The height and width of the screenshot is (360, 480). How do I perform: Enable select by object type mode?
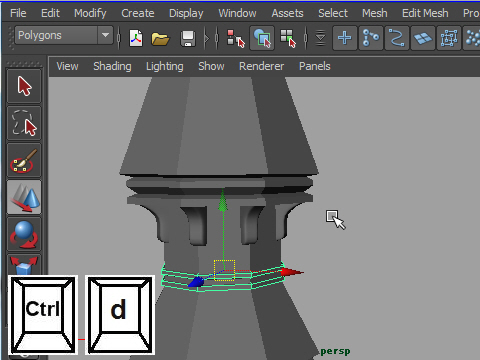(262, 38)
